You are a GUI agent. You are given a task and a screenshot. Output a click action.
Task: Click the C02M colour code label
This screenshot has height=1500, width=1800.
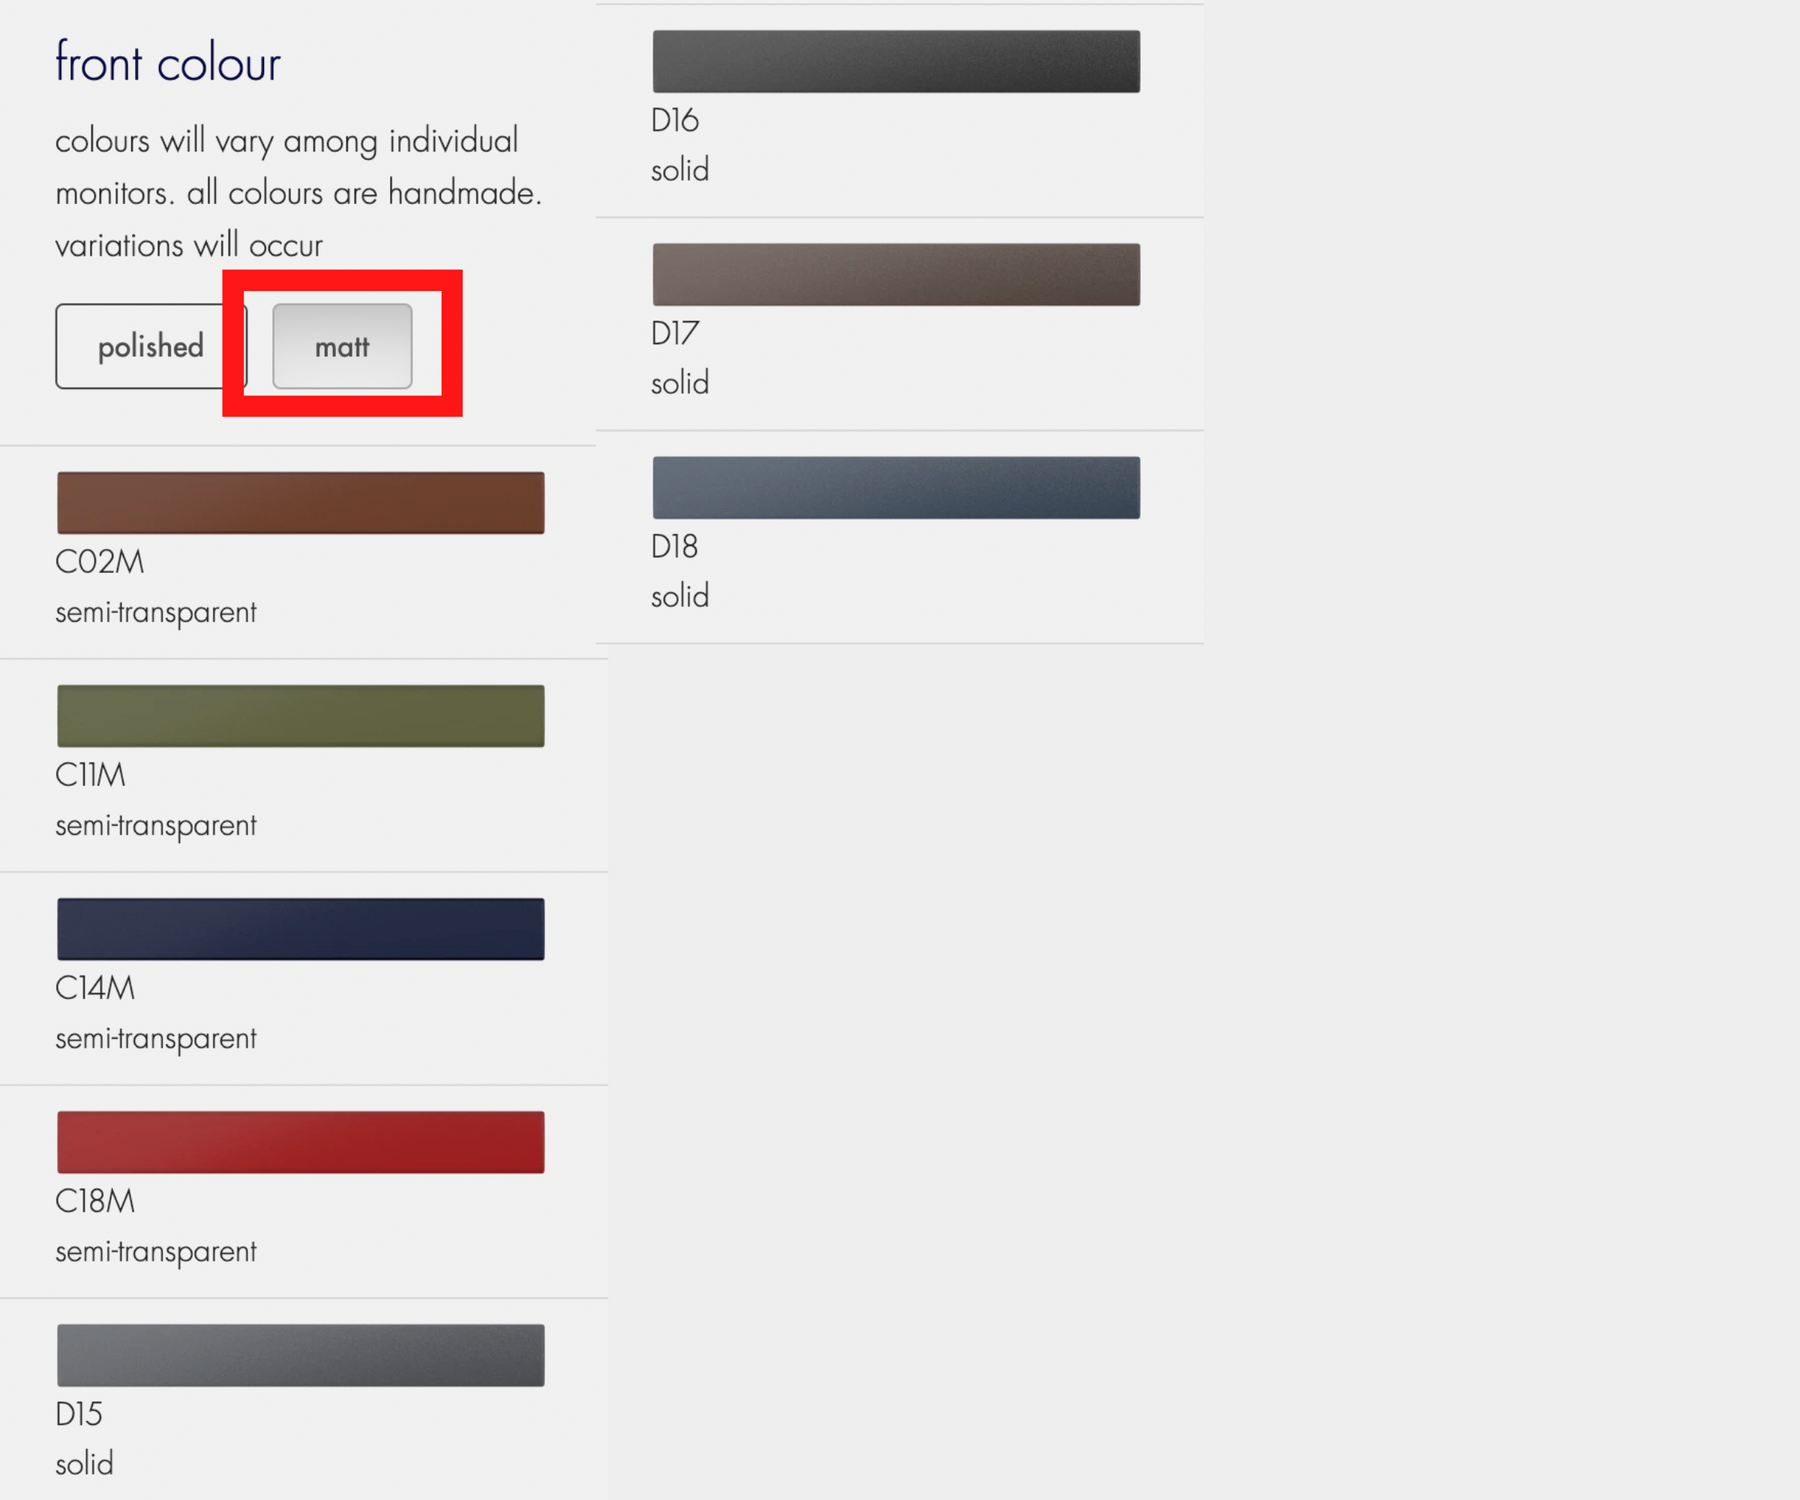(x=100, y=562)
